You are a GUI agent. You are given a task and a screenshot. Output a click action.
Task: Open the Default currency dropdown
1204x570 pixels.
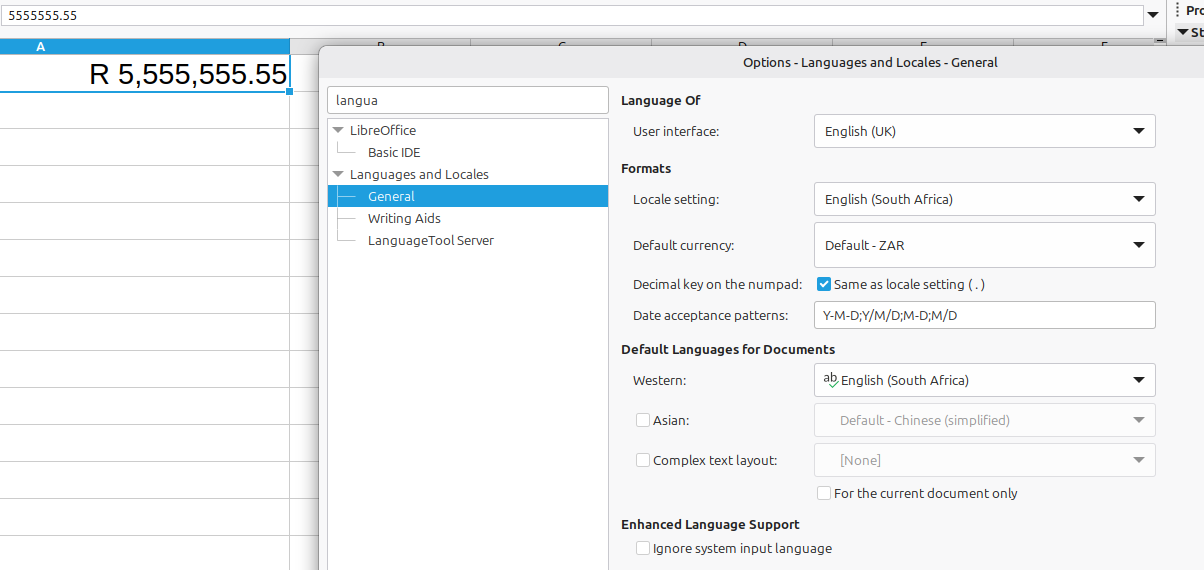click(x=984, y=245)
